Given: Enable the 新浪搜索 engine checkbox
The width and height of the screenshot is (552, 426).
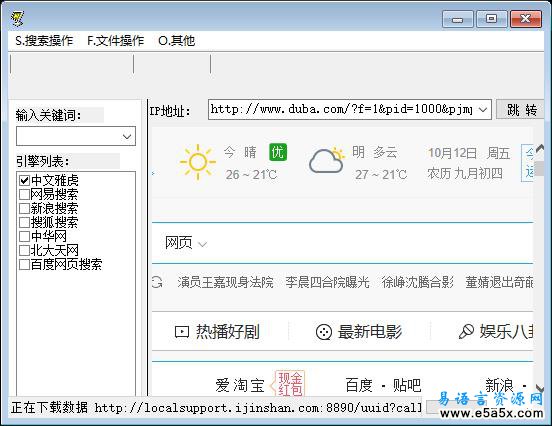Looking at the screenshot, I should pyautogui.click(x=24, y=208).
